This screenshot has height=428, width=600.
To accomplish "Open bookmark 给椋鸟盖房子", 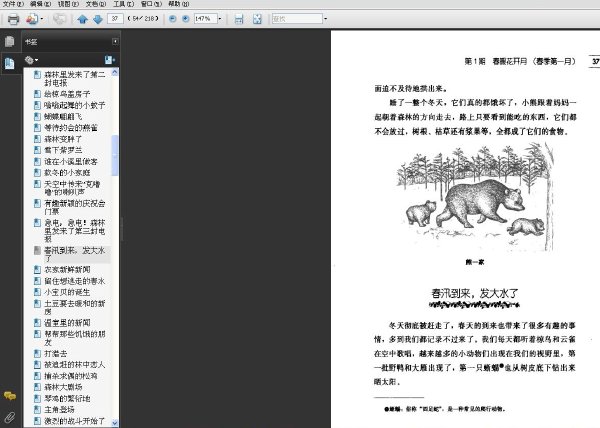I will point(67,94).
